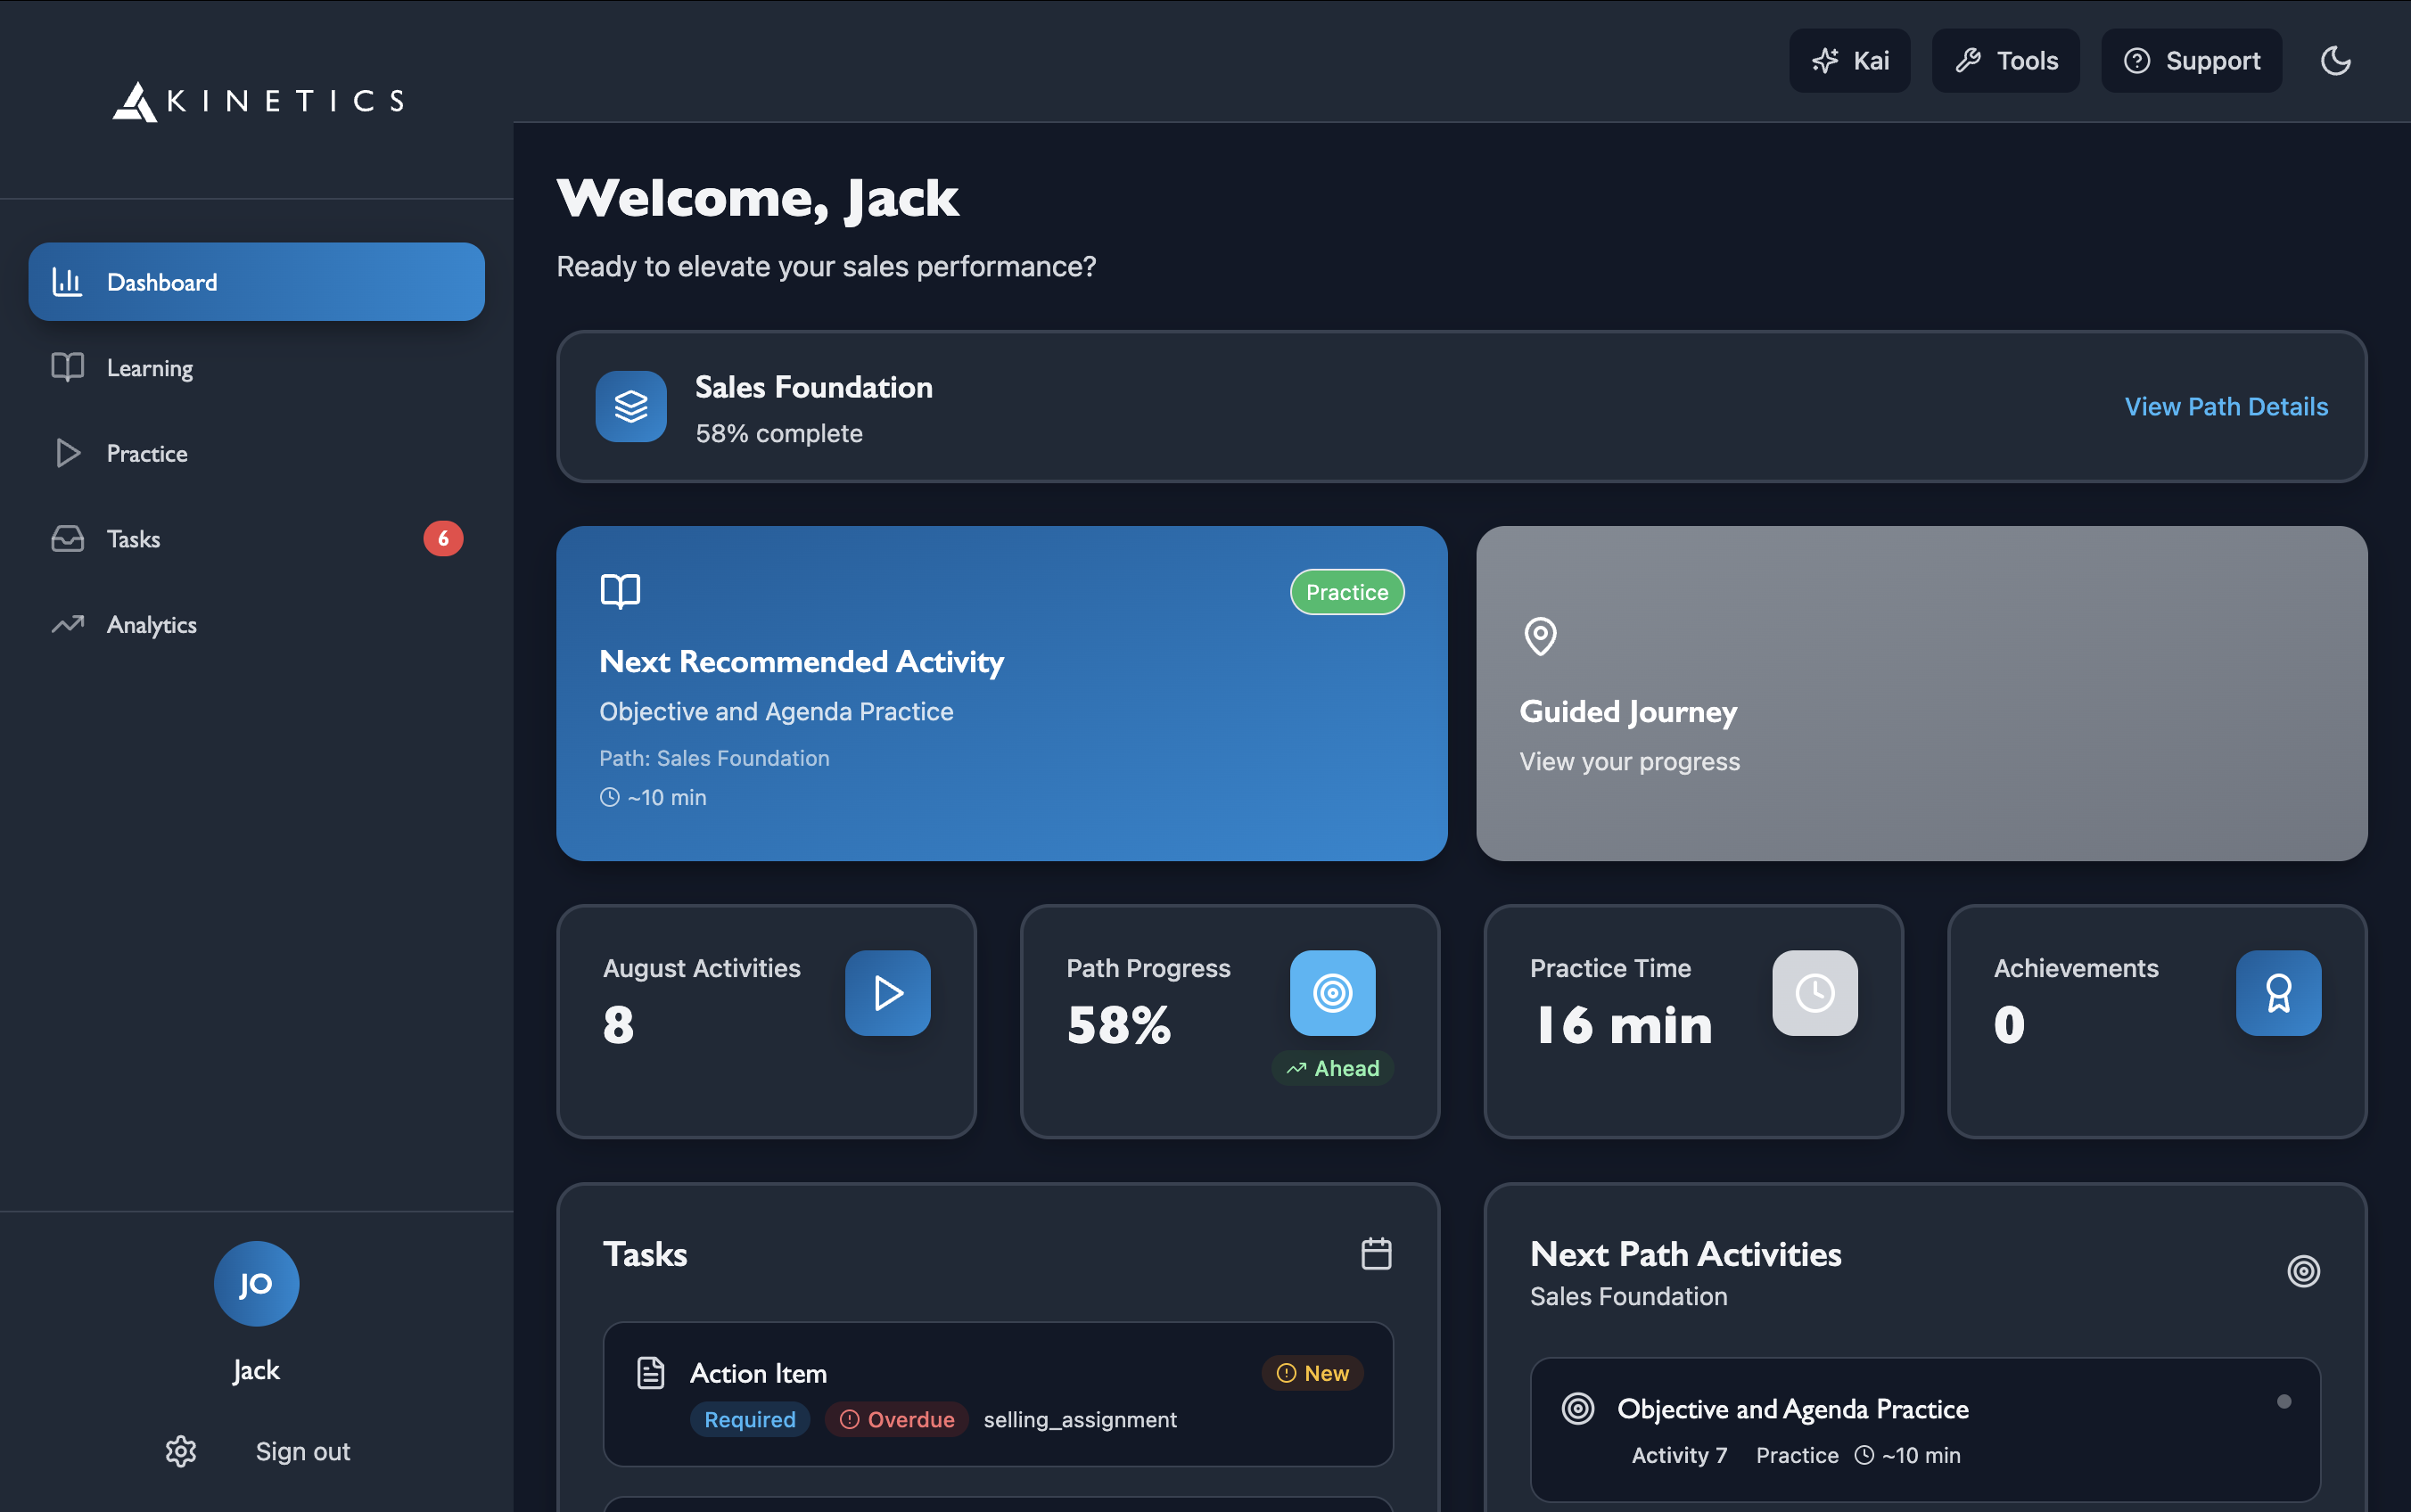The width and height of the screenshot is (2411, 1512).
Task: Click the Activity 7 label
Action: [x=1679, y=1456]
